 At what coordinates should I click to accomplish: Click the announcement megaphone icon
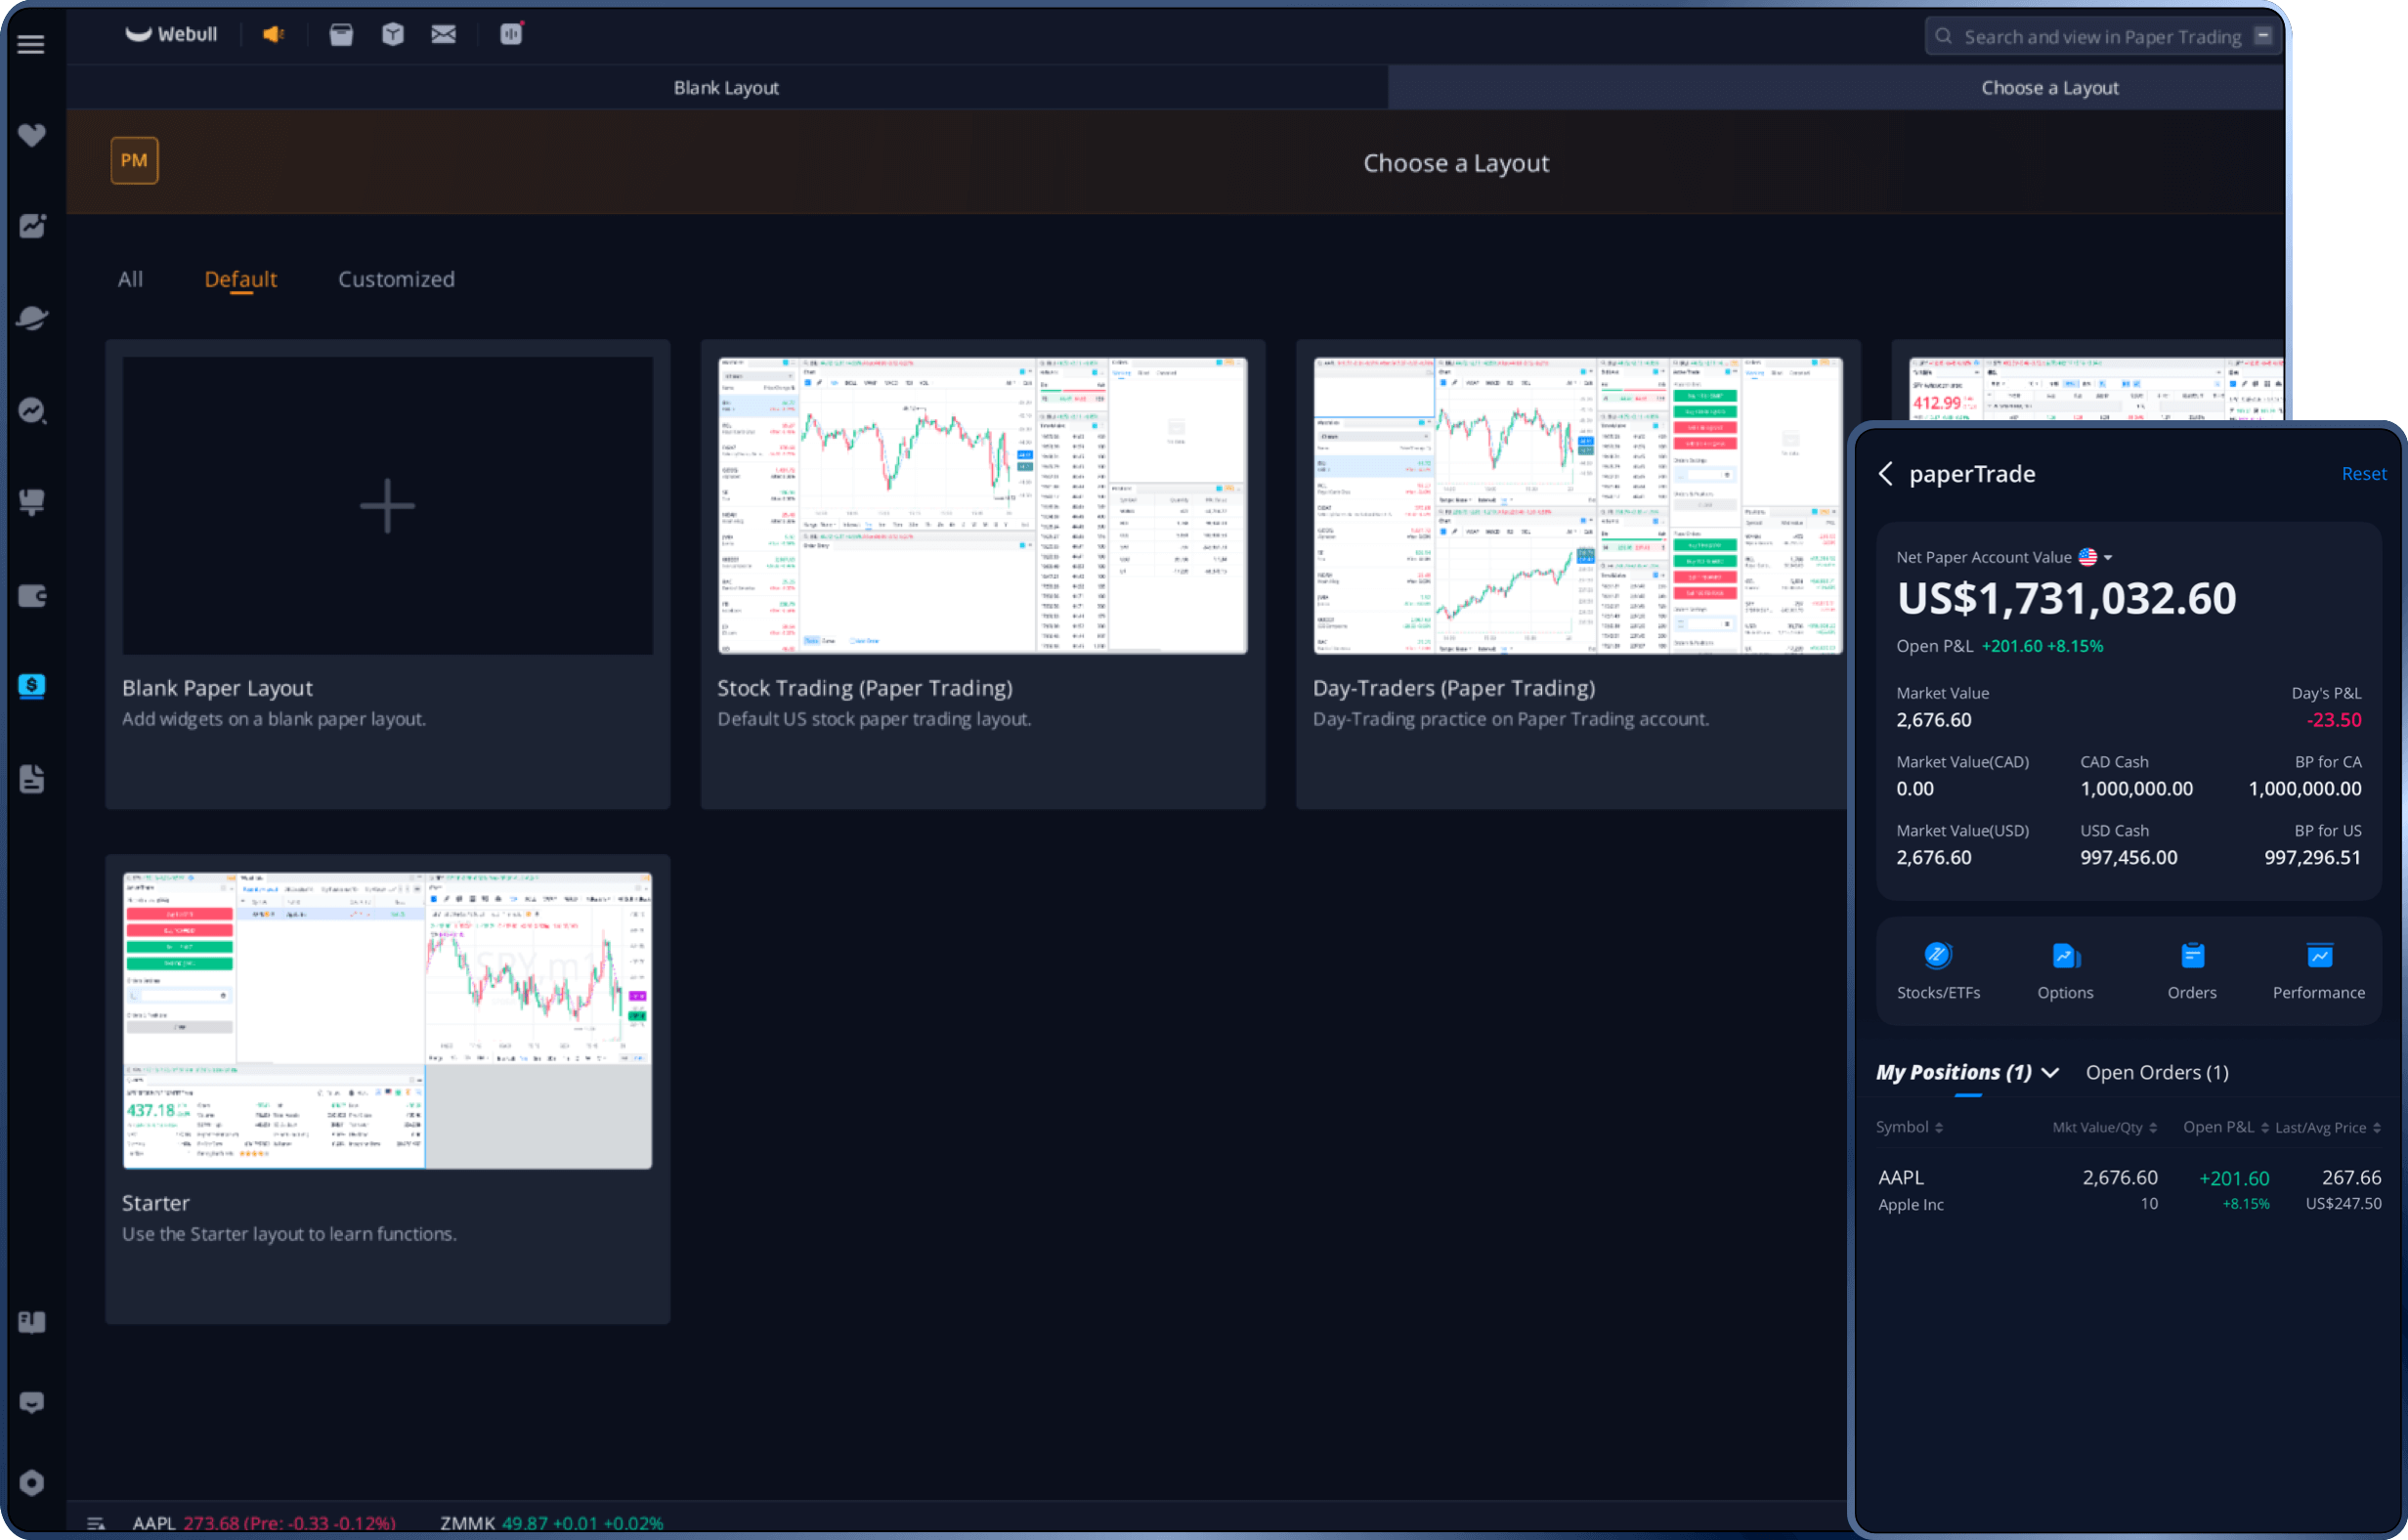273,35
